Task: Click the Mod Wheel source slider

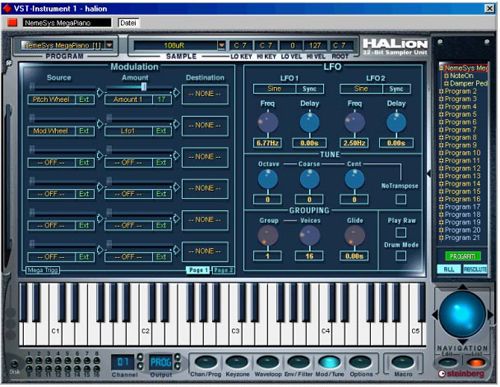Action: tap(63, 119)
